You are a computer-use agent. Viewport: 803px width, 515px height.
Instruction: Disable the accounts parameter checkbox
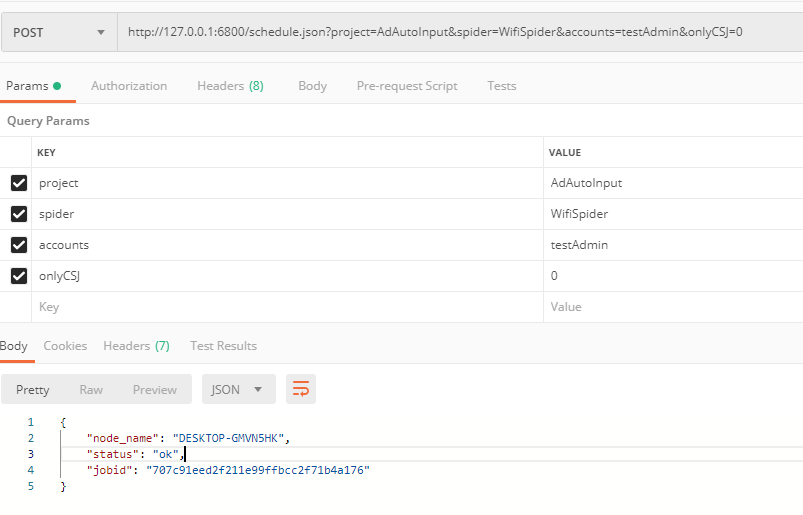18,245
